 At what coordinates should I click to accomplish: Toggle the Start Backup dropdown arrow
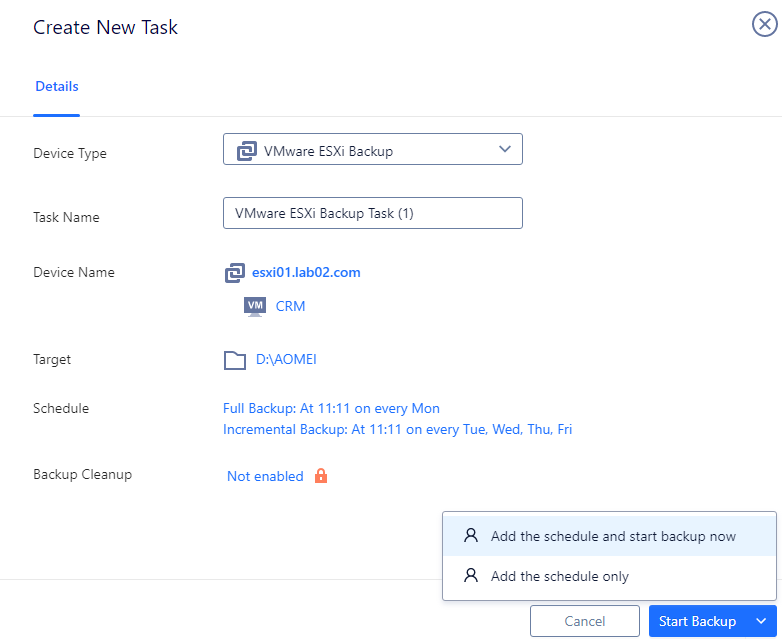tap(761, 621)
